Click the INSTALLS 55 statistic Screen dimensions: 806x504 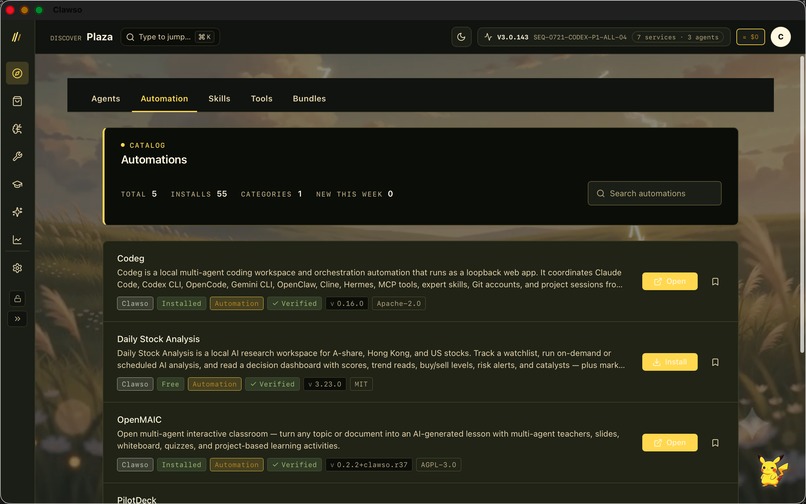199,194
